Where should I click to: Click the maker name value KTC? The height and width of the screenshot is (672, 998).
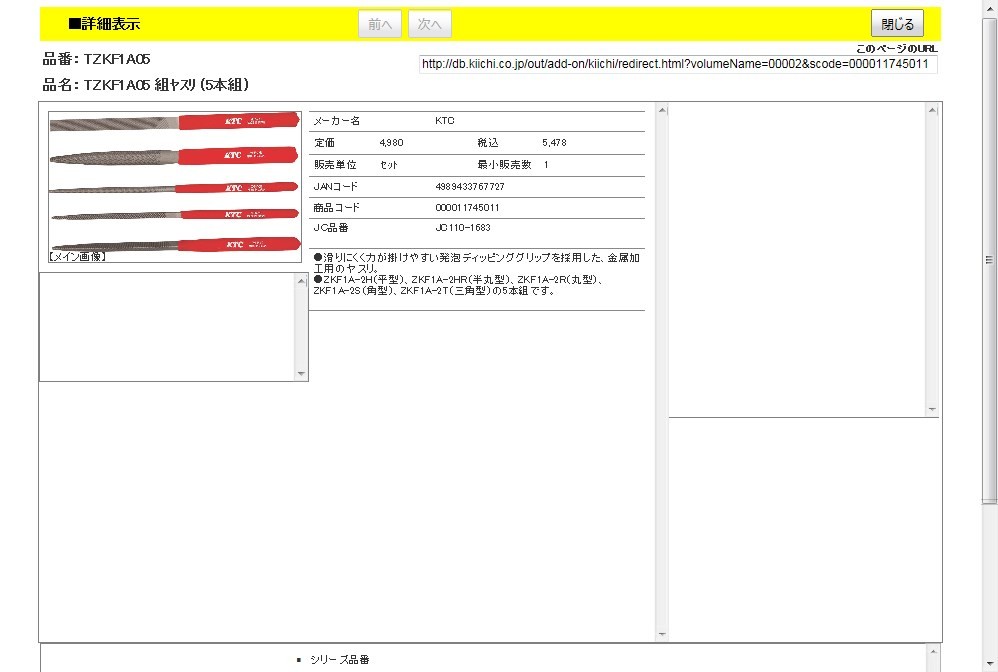click(x=445, y=120)
